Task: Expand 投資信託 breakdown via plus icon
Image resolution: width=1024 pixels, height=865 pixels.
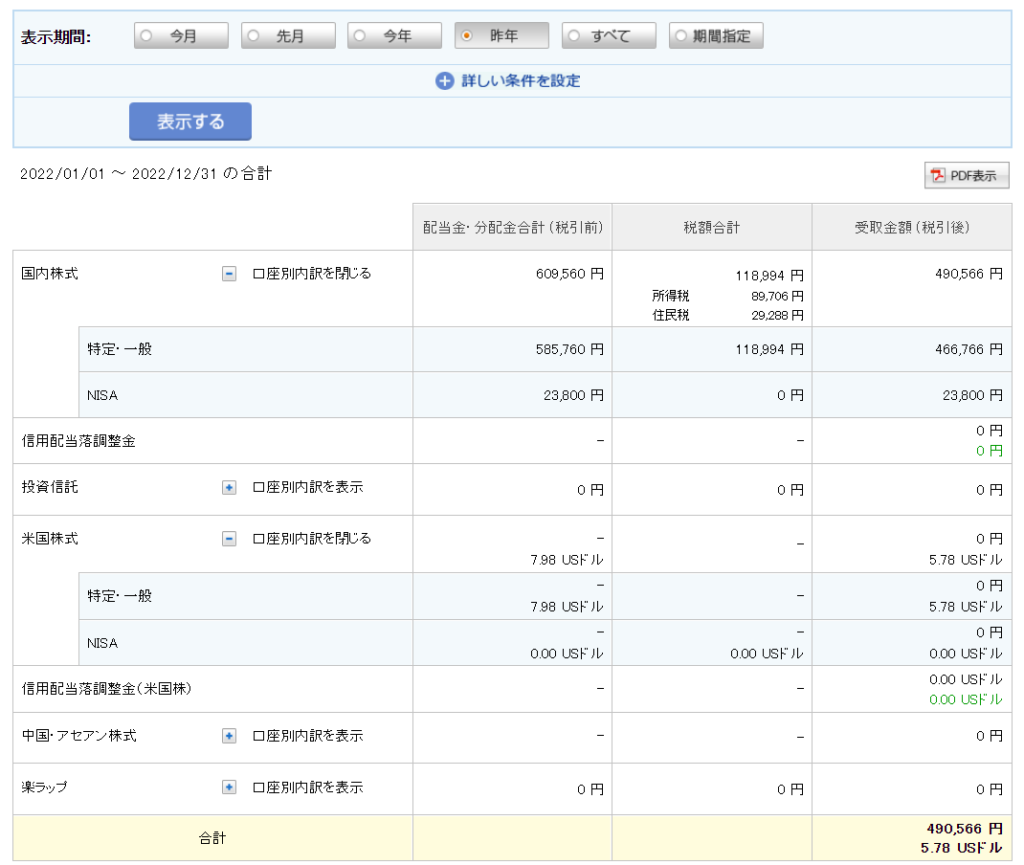Action: (x=229, y=488)
